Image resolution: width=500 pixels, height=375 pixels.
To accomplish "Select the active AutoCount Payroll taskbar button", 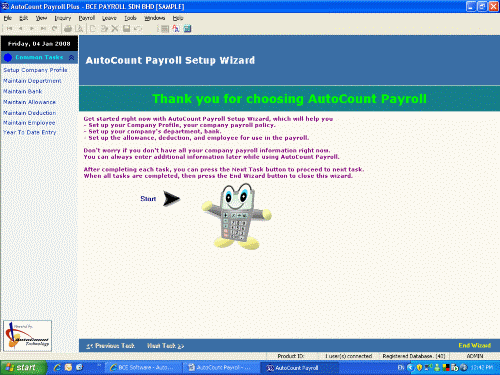I will point(299,368).
